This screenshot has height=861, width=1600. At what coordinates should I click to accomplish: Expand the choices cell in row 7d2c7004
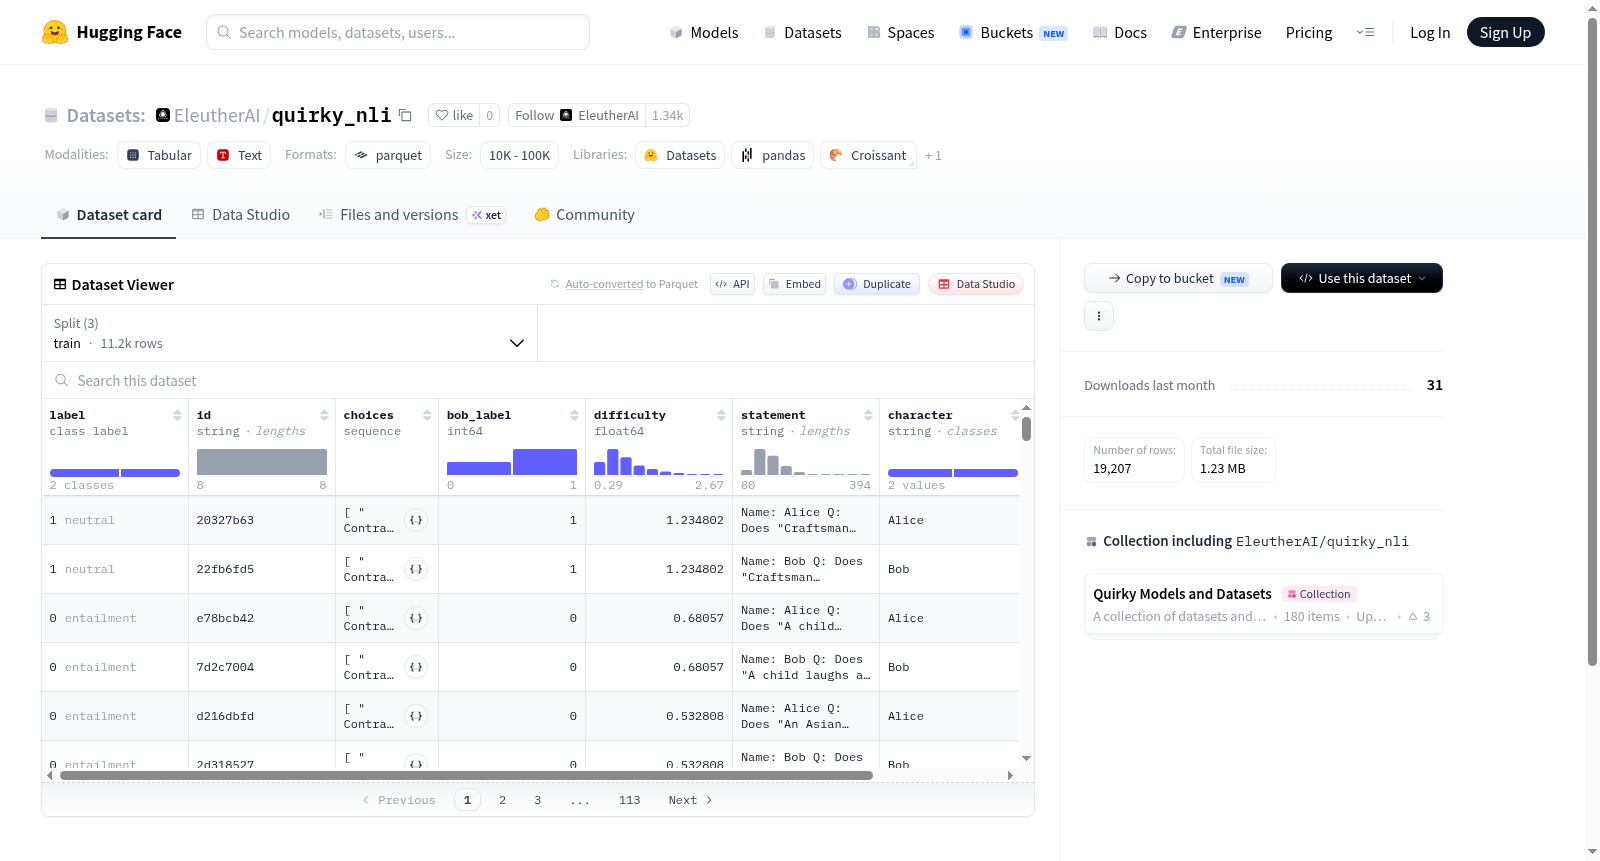point(416,667)
